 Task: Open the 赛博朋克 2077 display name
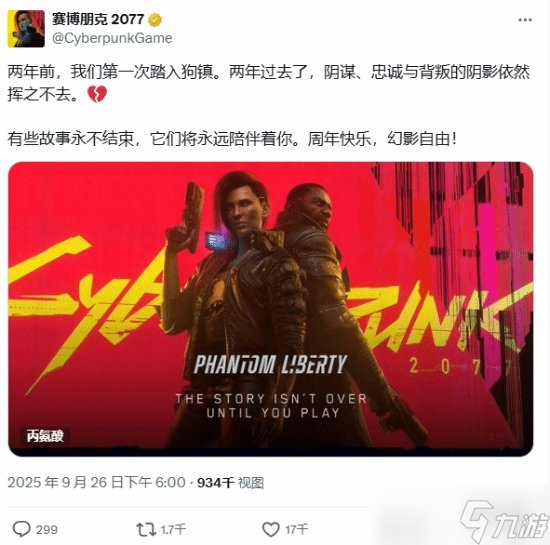click(x=98, y=19)
